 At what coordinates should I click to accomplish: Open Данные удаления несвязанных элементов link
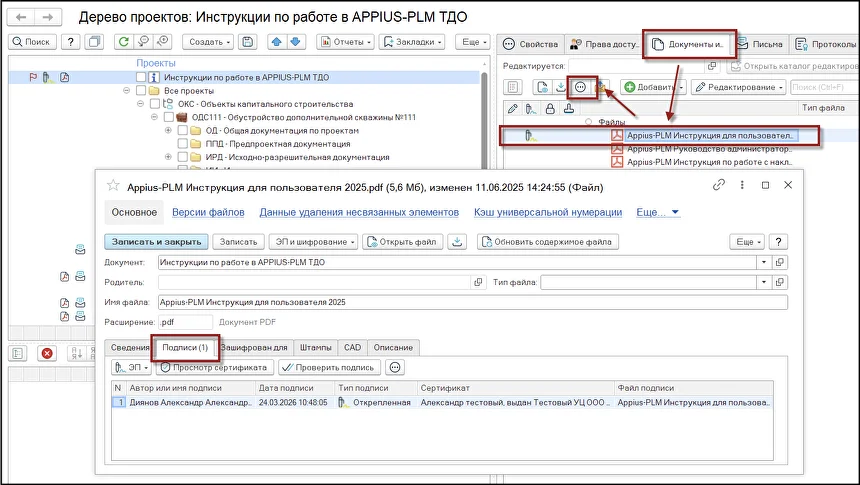(x=359, y=212)
